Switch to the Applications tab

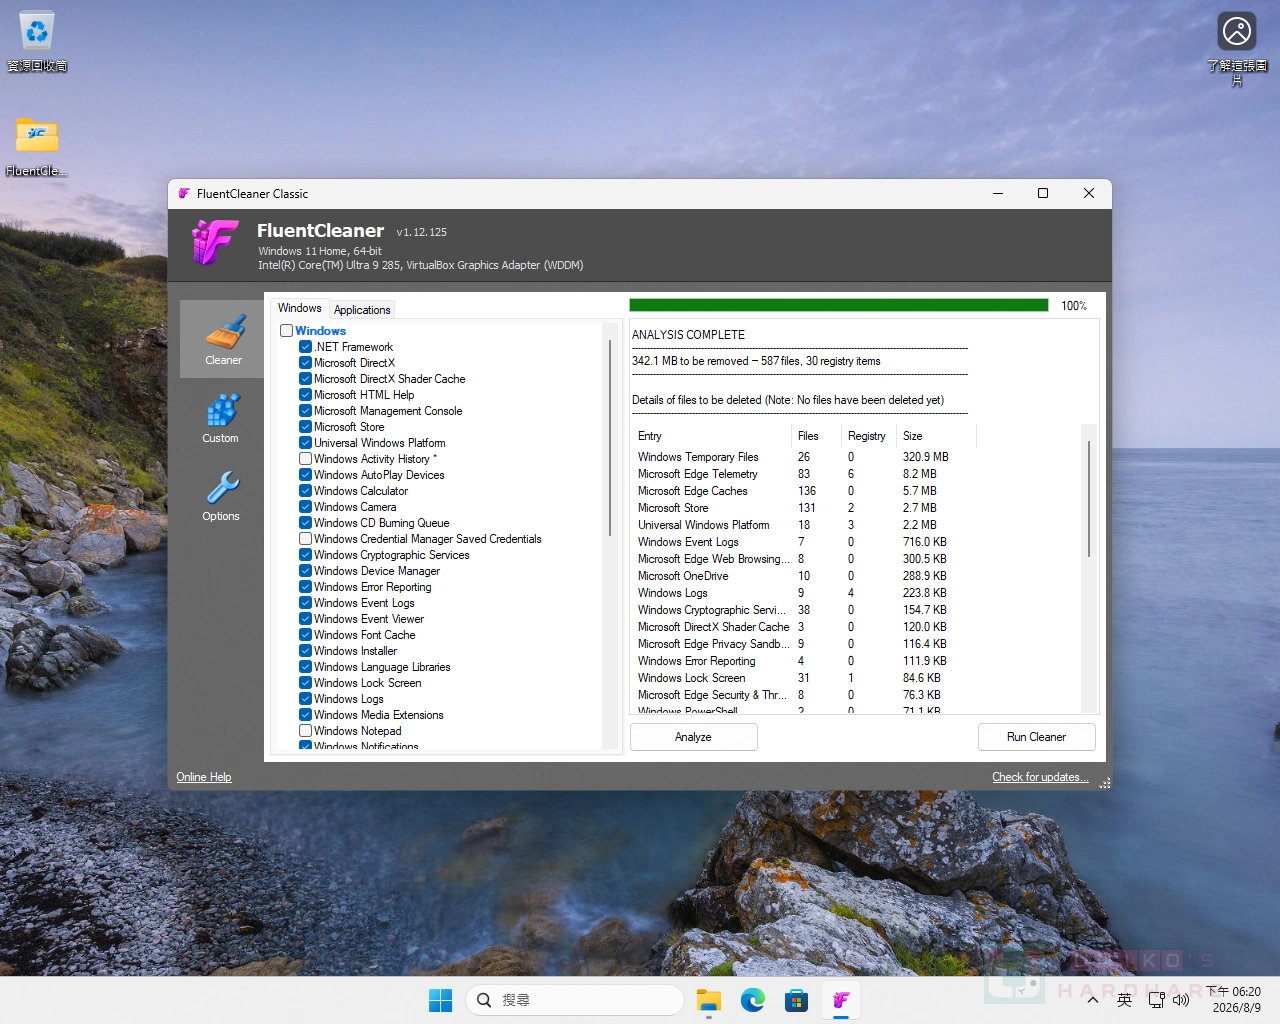362,310
